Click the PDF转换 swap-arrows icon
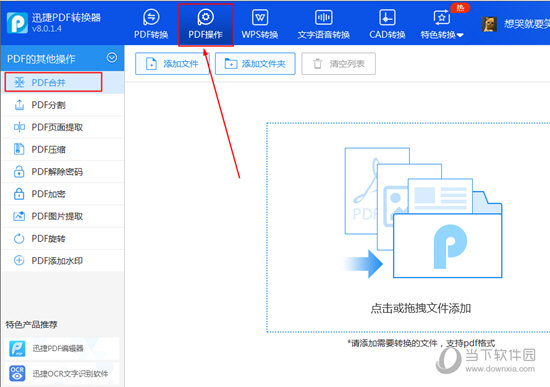The height and width of the screenshot is (387, 550). pyautogui.click(x=151, y=17)
